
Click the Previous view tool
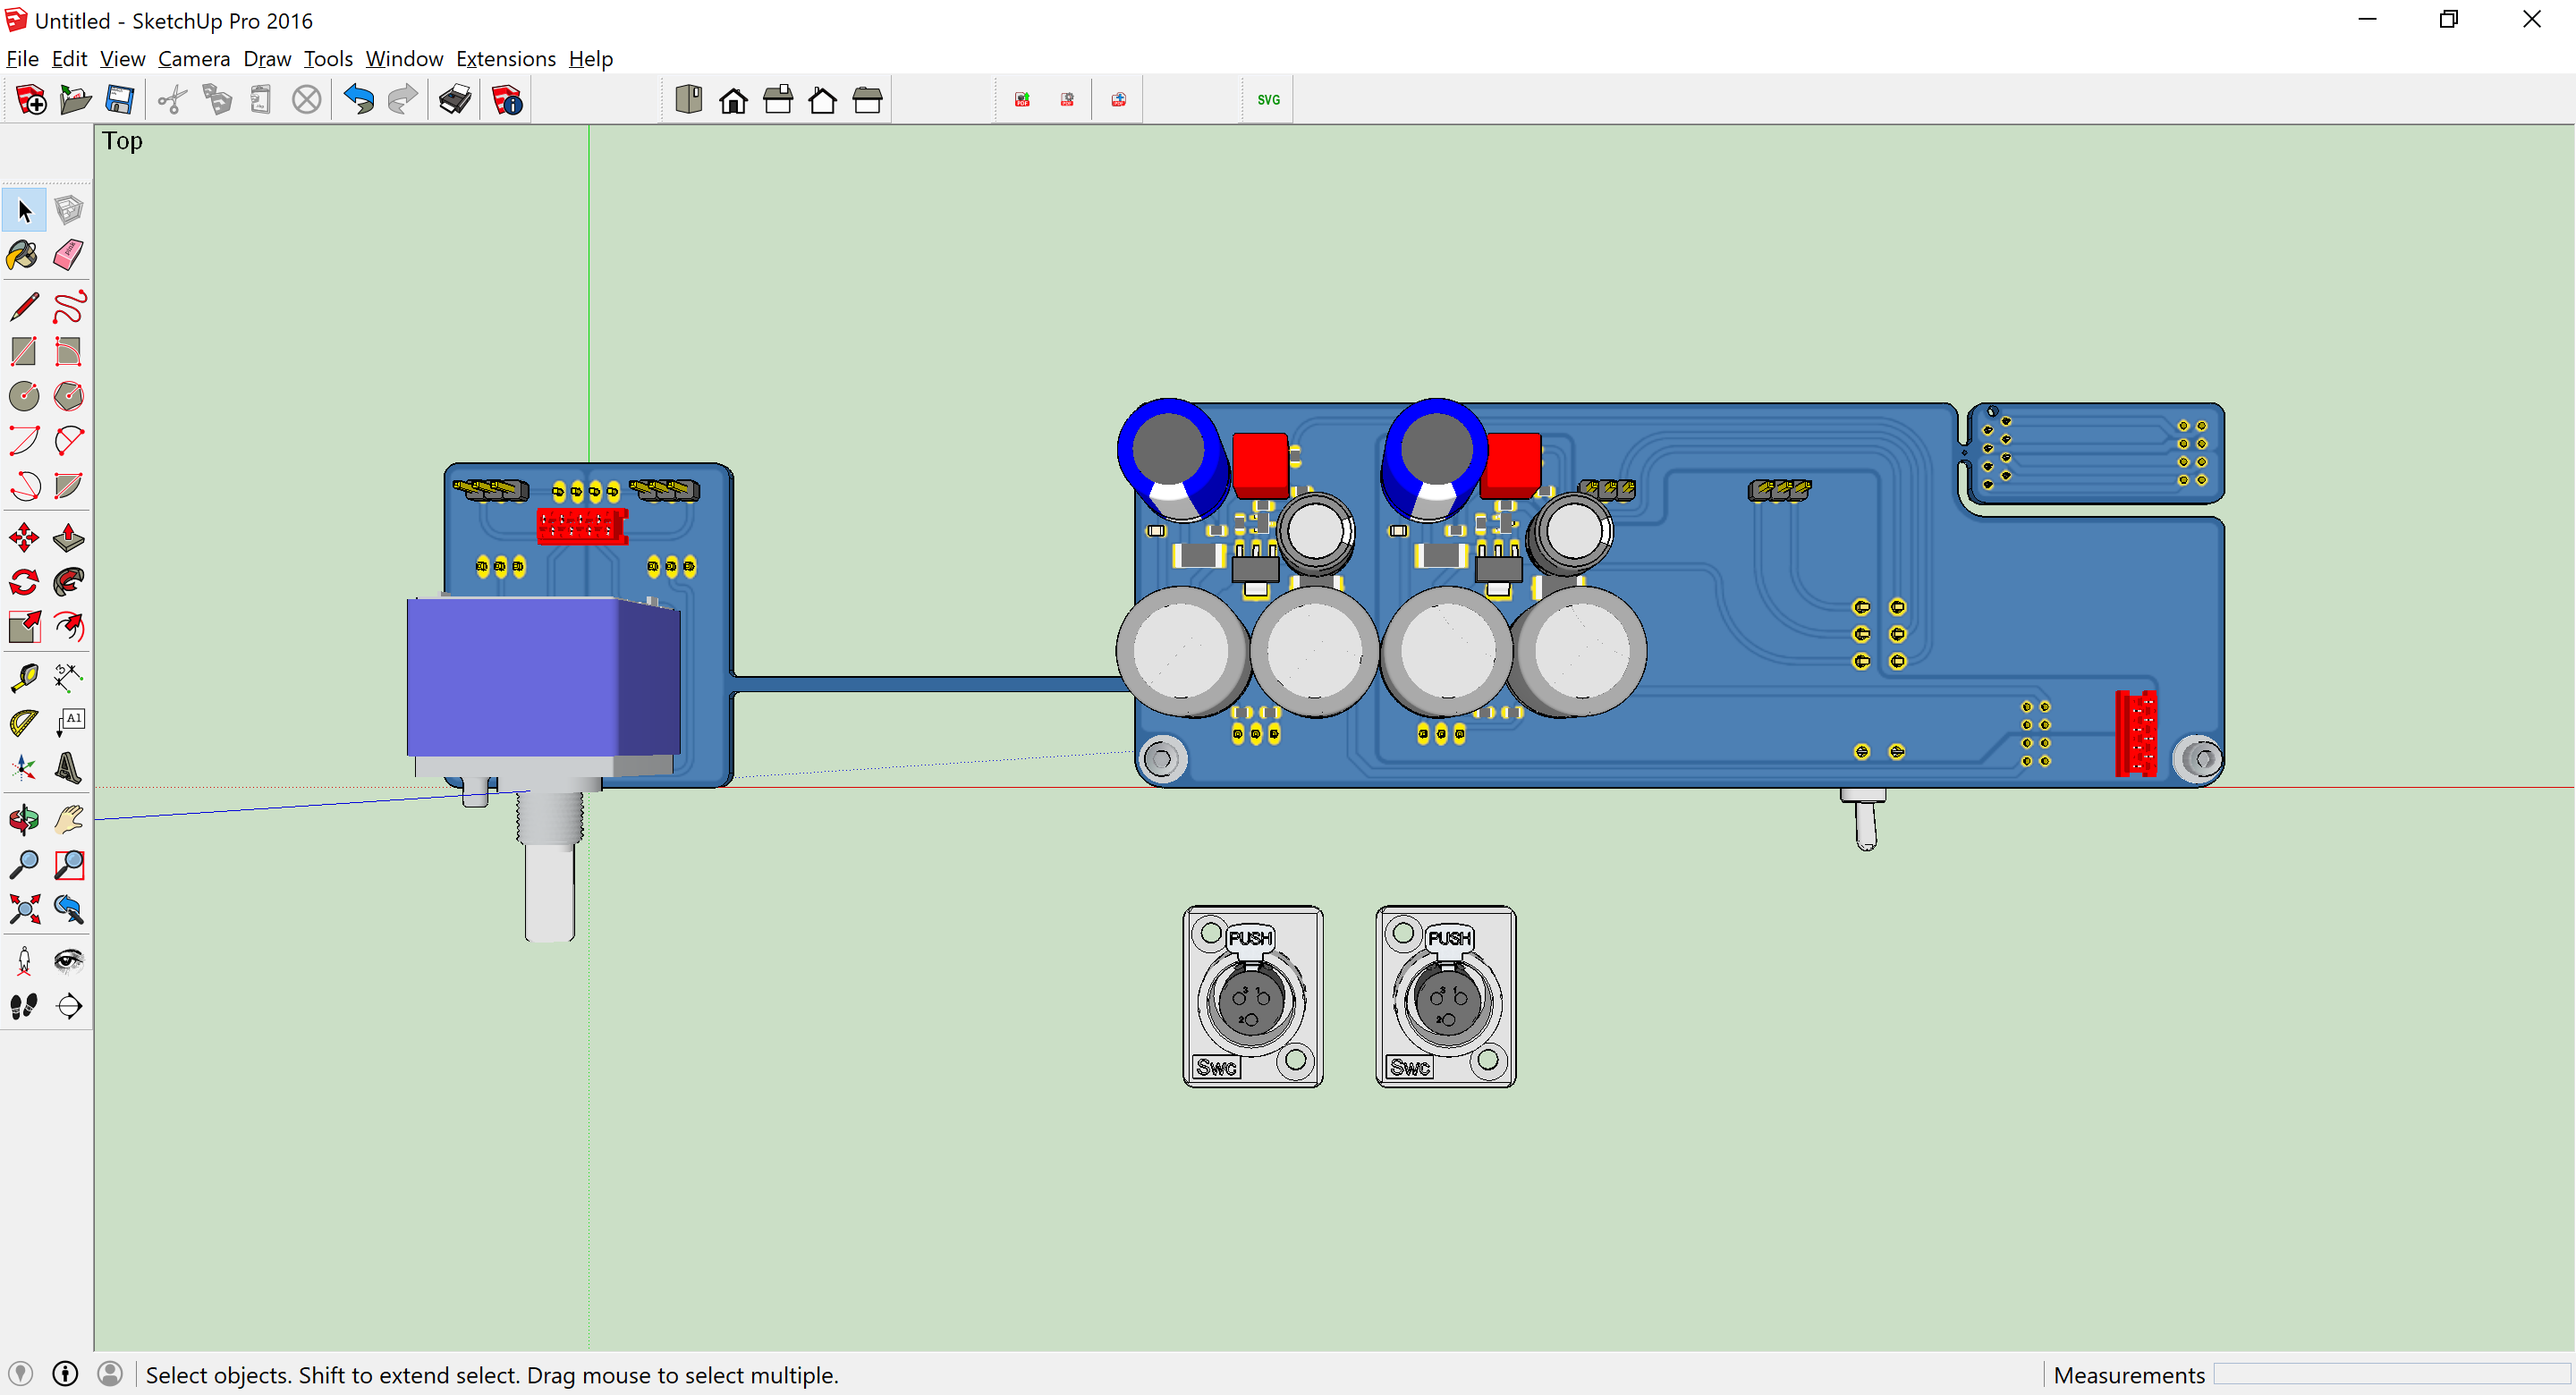[x=68, y=909]
